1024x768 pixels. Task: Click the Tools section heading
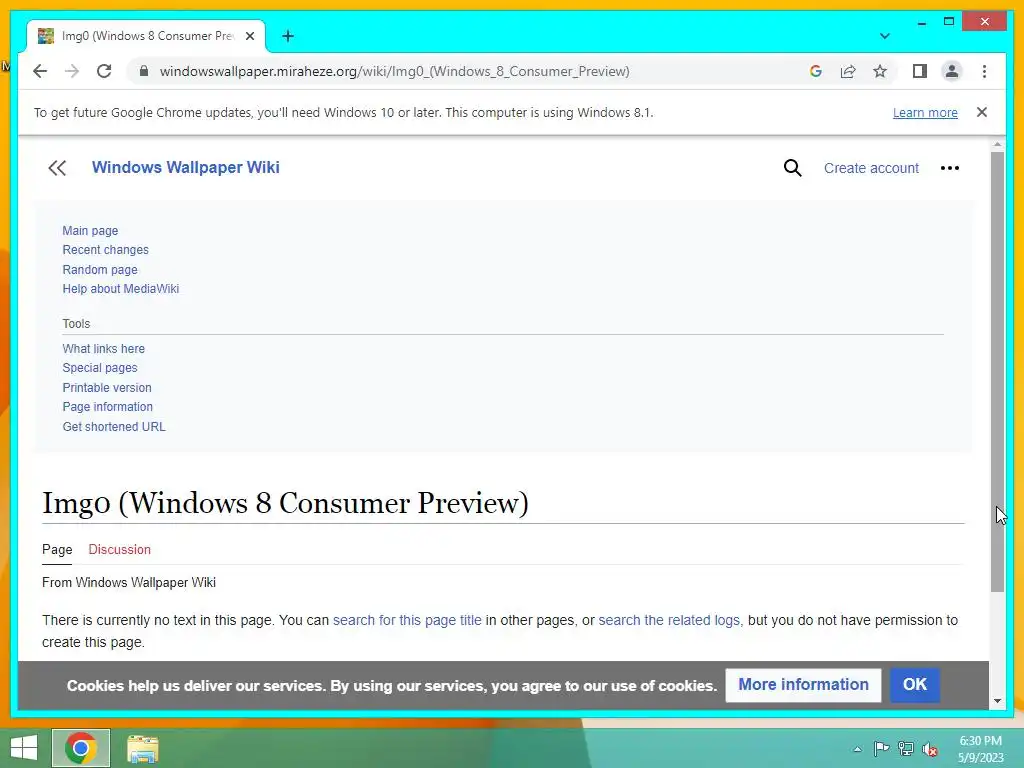pos(76,323)
